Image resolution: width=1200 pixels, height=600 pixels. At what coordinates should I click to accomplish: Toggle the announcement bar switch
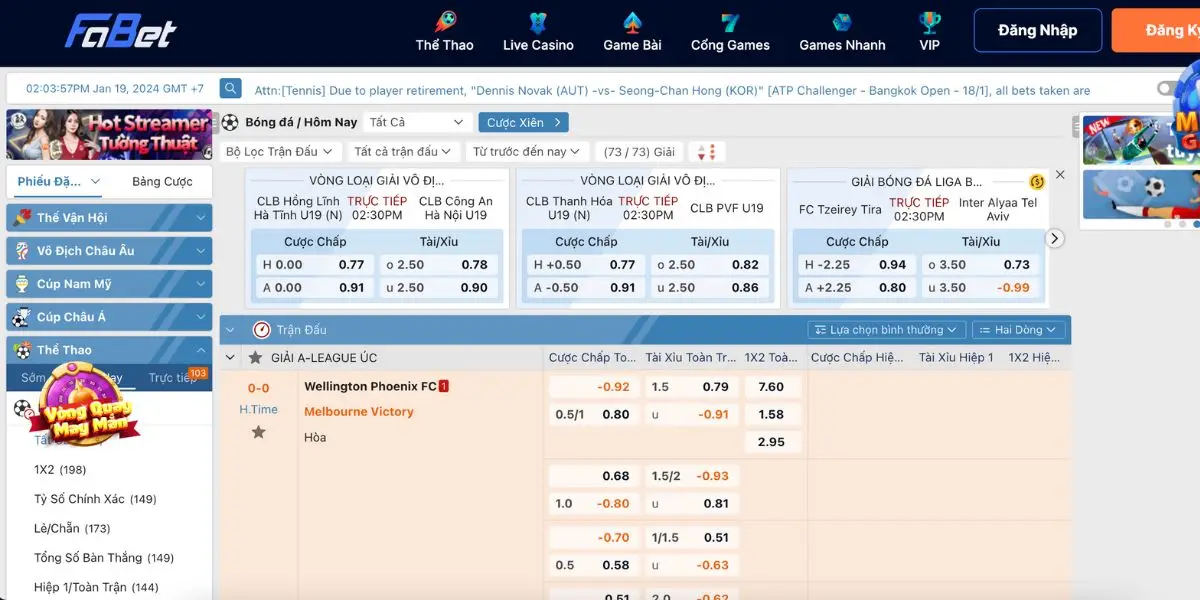(x=1168, y=89)
